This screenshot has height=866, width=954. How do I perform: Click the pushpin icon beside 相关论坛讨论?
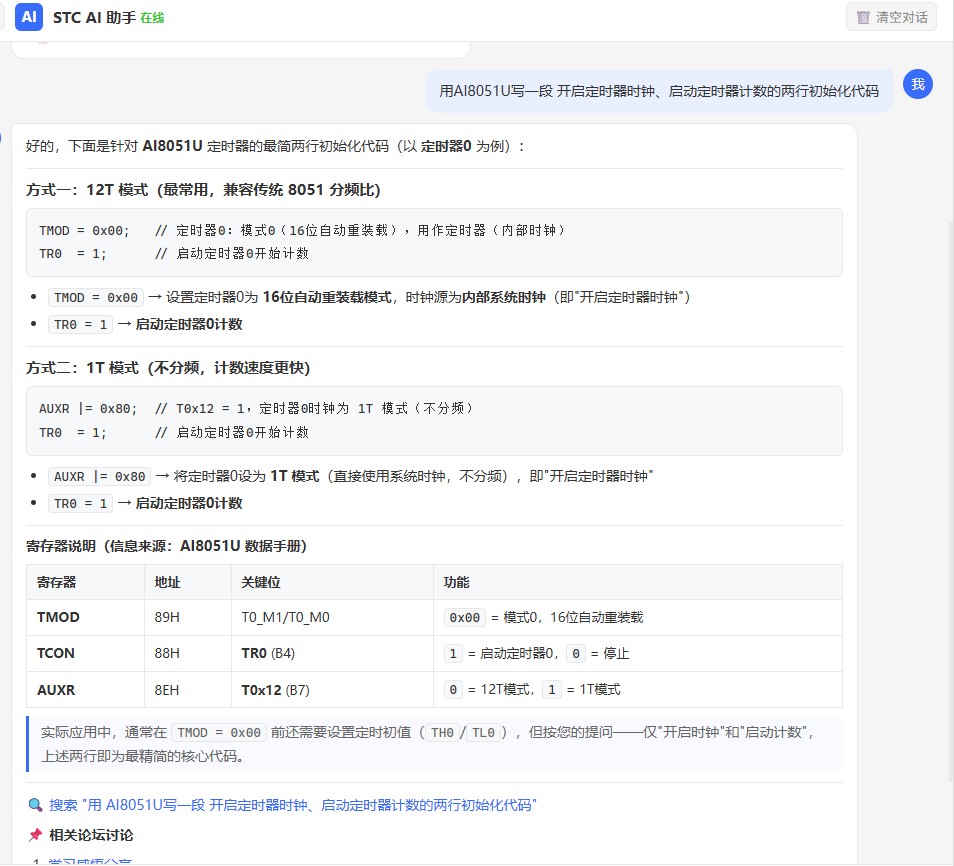click(35, 835)
